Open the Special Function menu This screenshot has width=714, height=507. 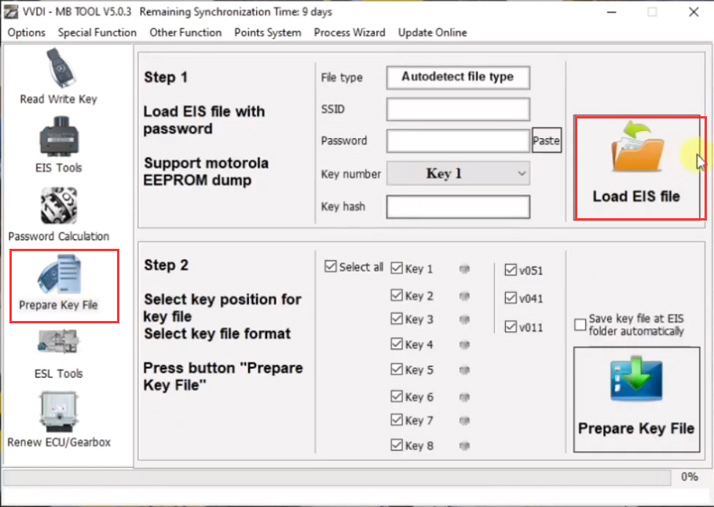(97, 33)
